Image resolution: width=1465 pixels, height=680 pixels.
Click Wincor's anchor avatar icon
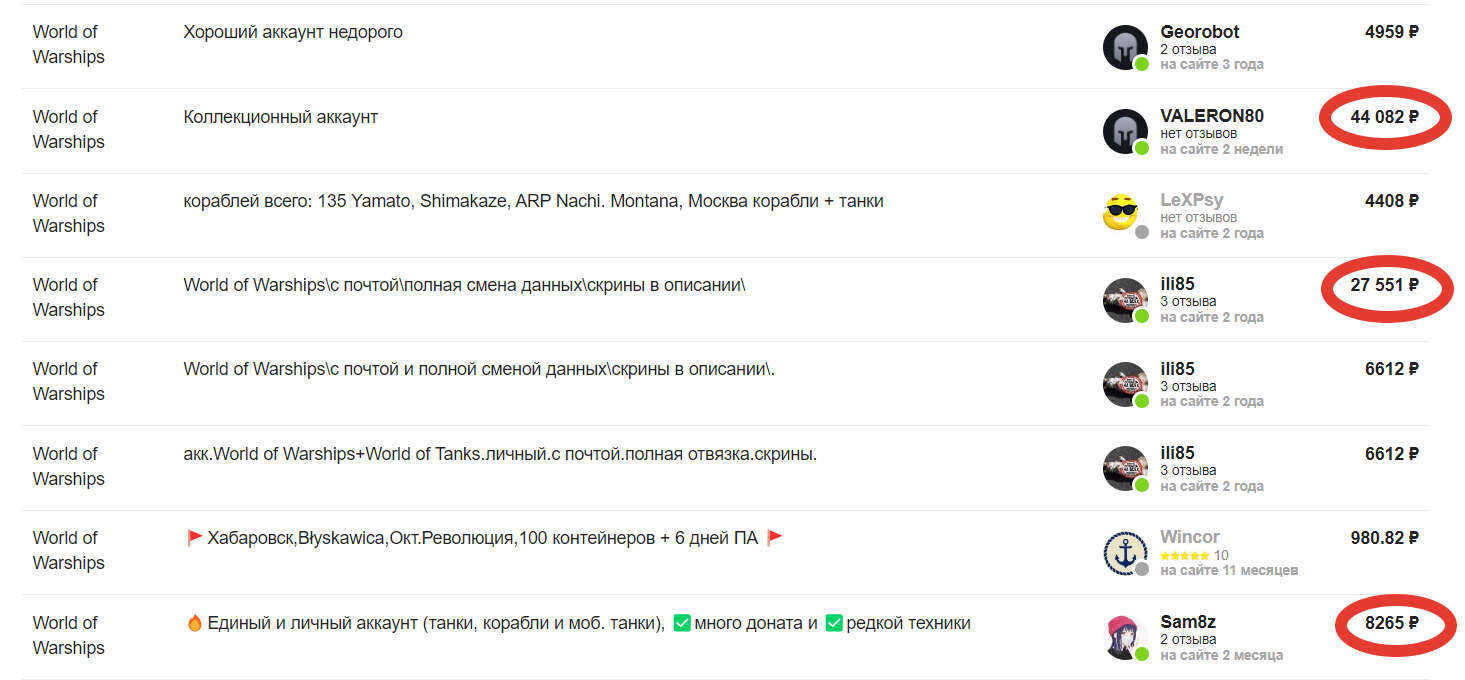pos(1124,553)
